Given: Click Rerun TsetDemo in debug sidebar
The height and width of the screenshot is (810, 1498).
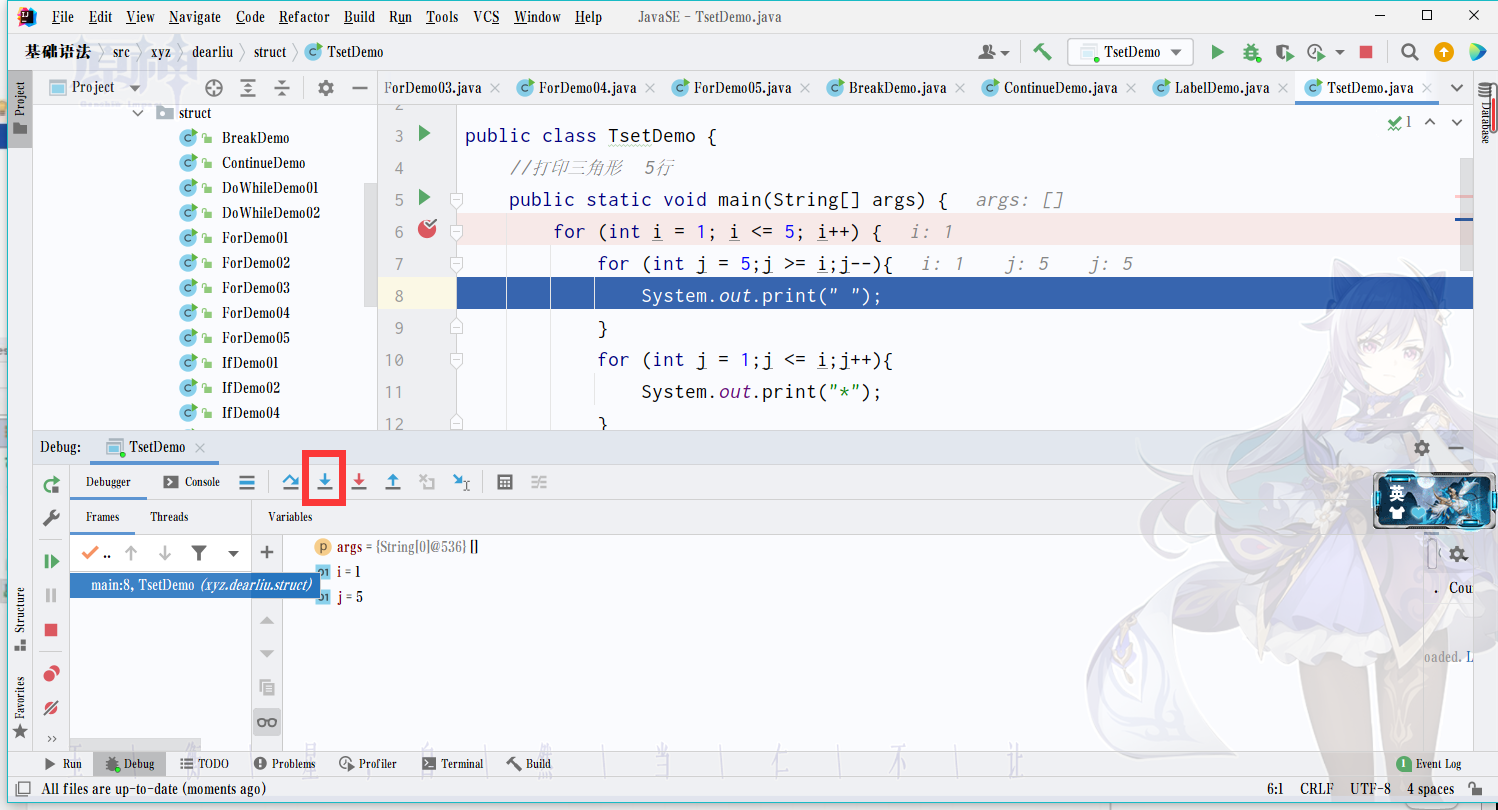Looking at the screenshot, I should point(51,485).
